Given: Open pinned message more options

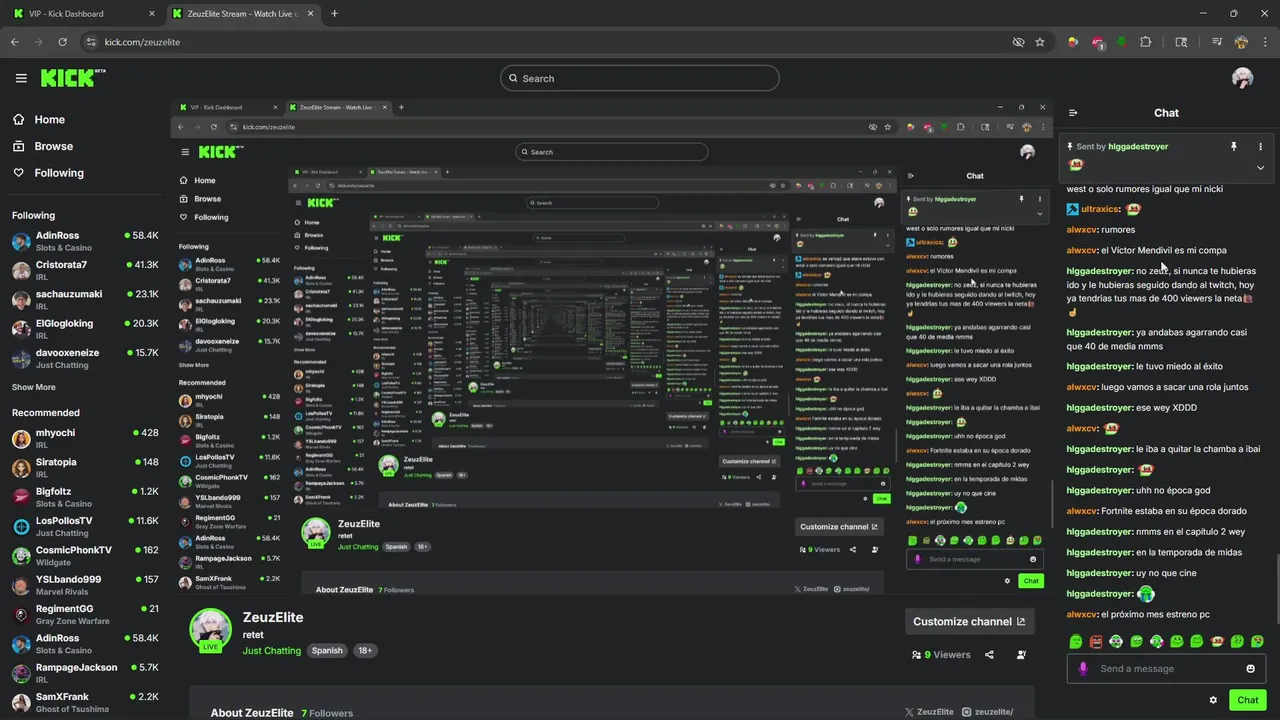Looking at the screenshot, I should pyautogui.click(x=1260, y=146).
